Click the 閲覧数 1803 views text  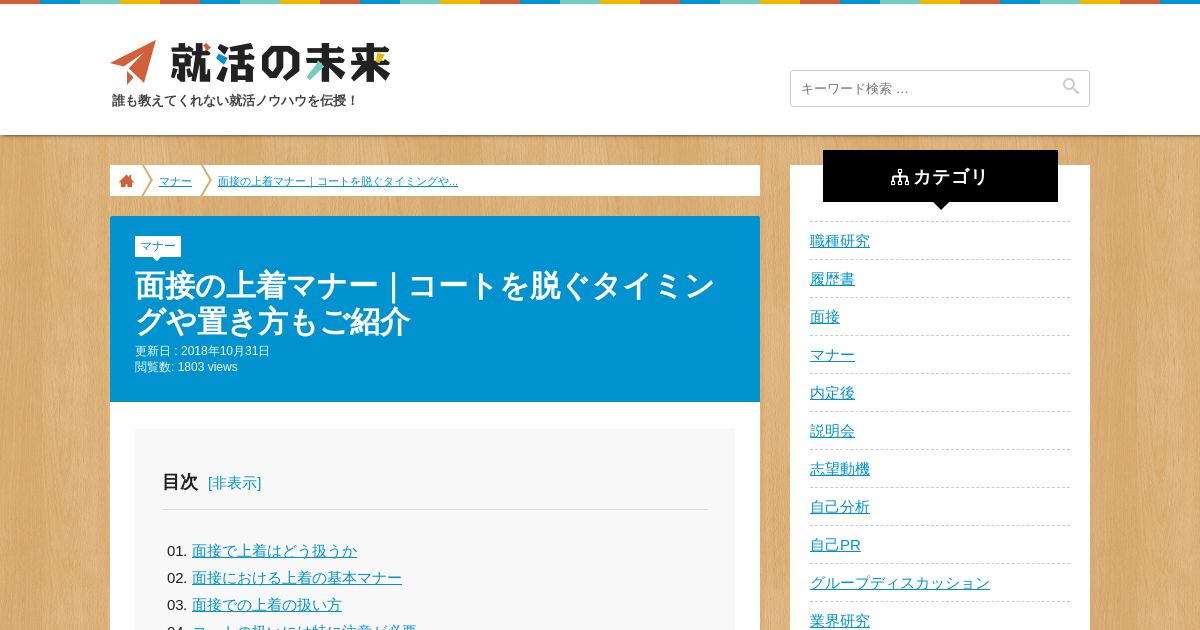click(x=186, y=367)
